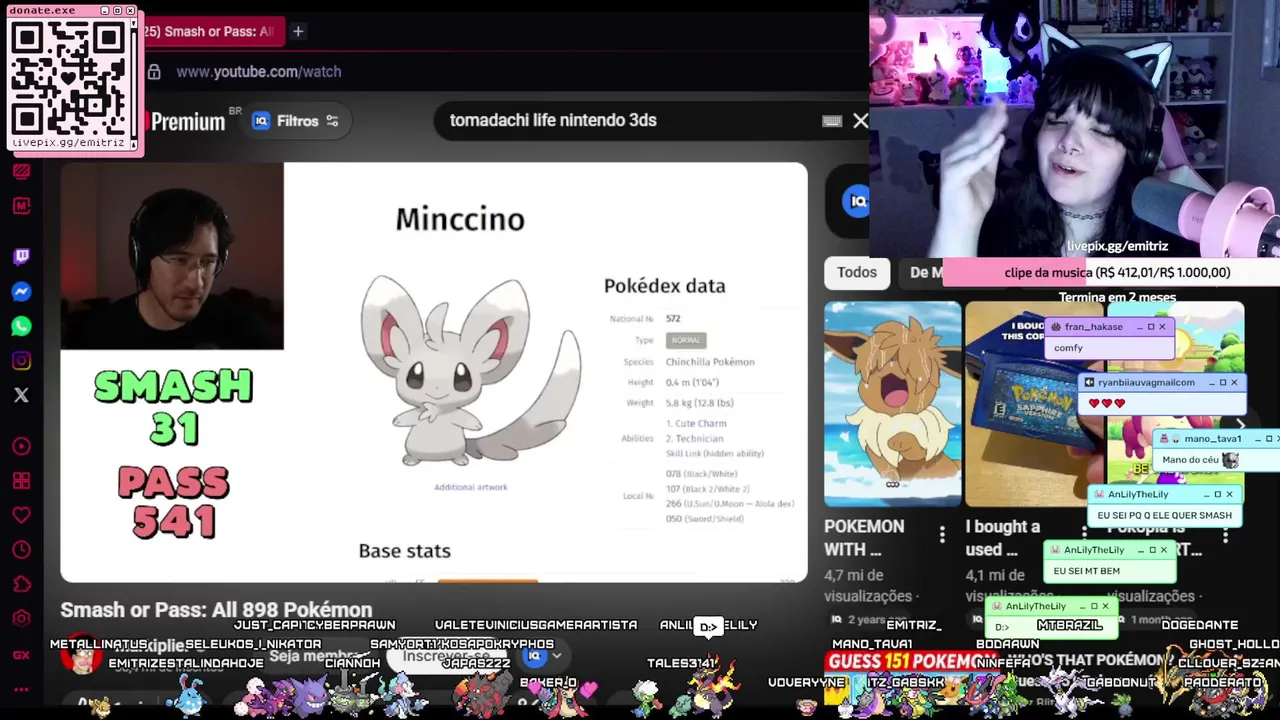Click the 'POKEMON WITH' video title
This screenshot has width=1280, height=720.
click(864, 537)
